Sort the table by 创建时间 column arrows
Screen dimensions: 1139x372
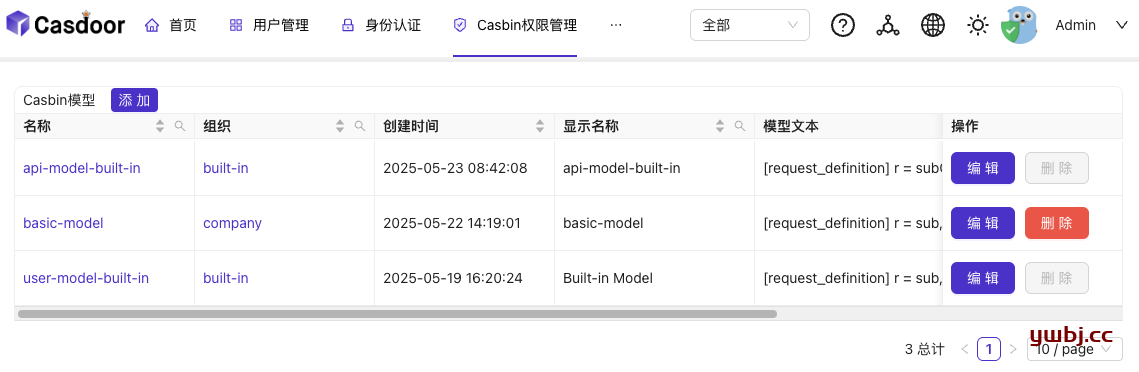(540, 126)
